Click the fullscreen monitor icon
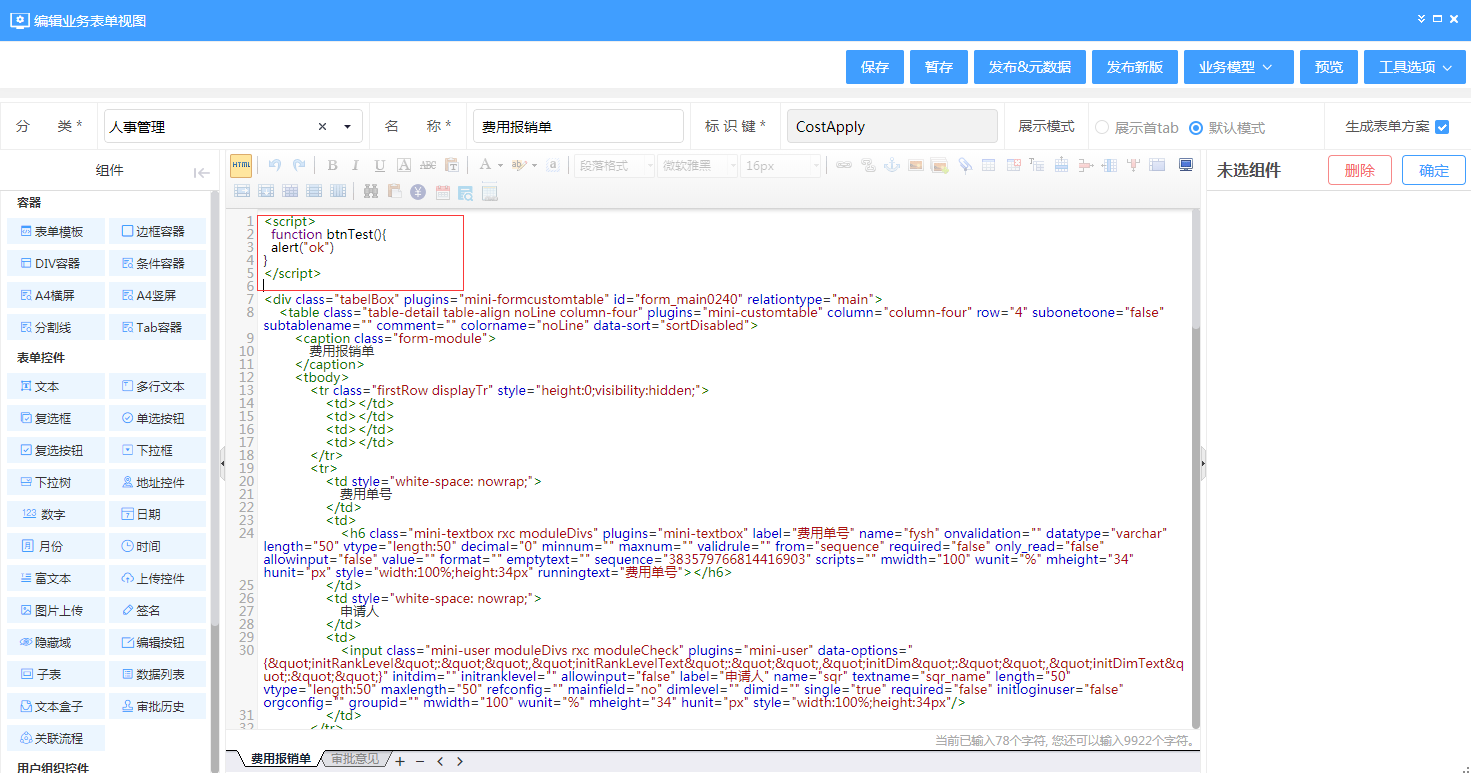Screen dimensions: 1471x773 coord(1186,165)
